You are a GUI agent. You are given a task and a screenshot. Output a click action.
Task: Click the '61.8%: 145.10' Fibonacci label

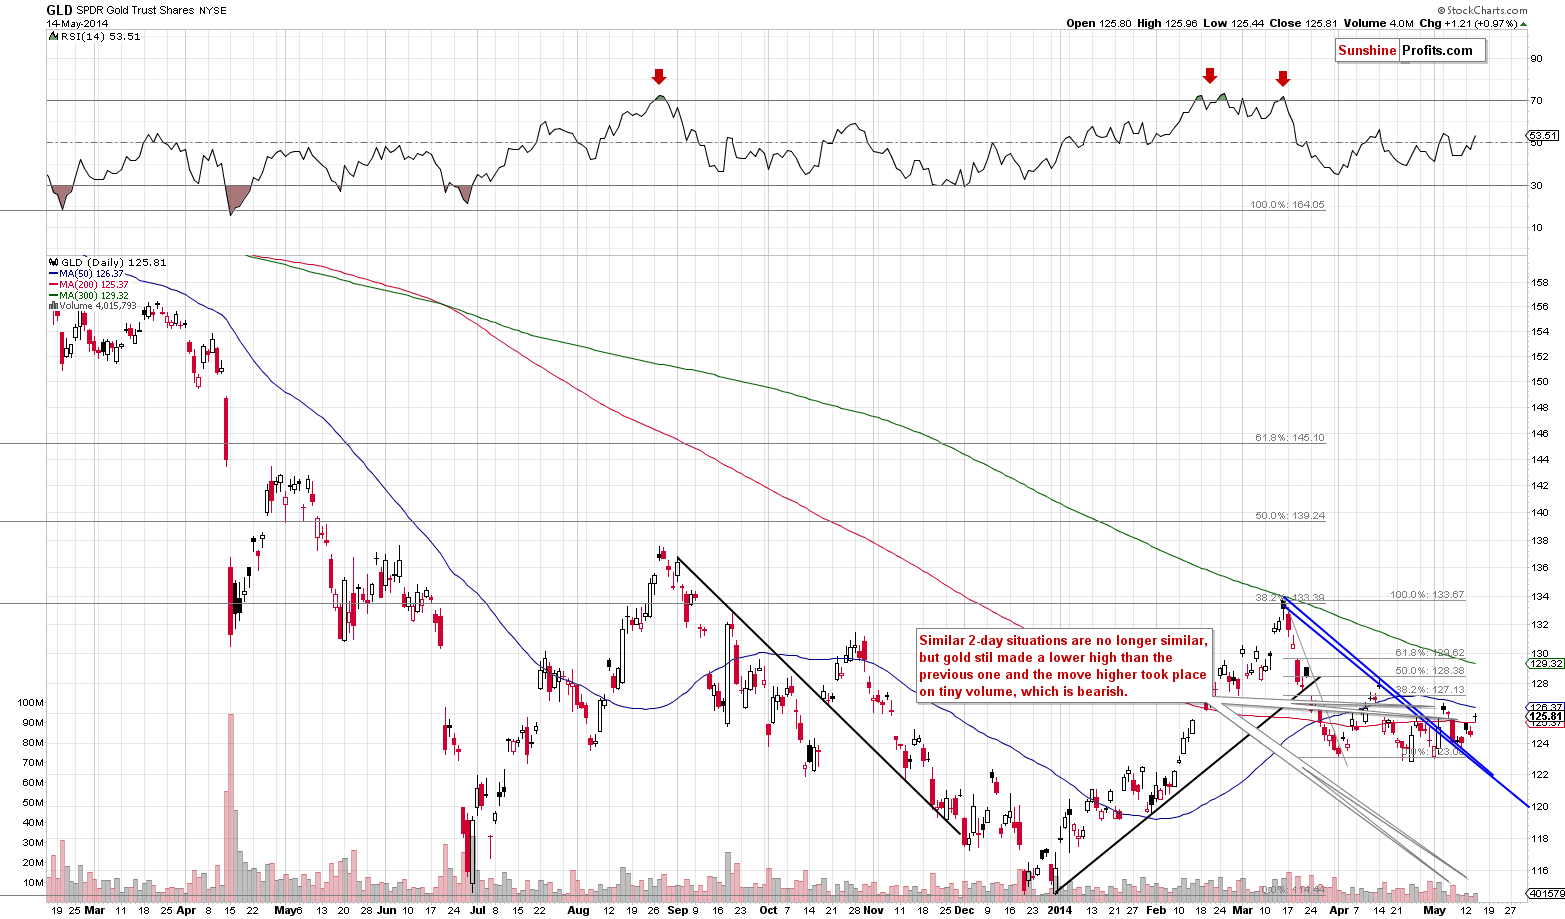pyautogui.click(x=1290, y=438)
